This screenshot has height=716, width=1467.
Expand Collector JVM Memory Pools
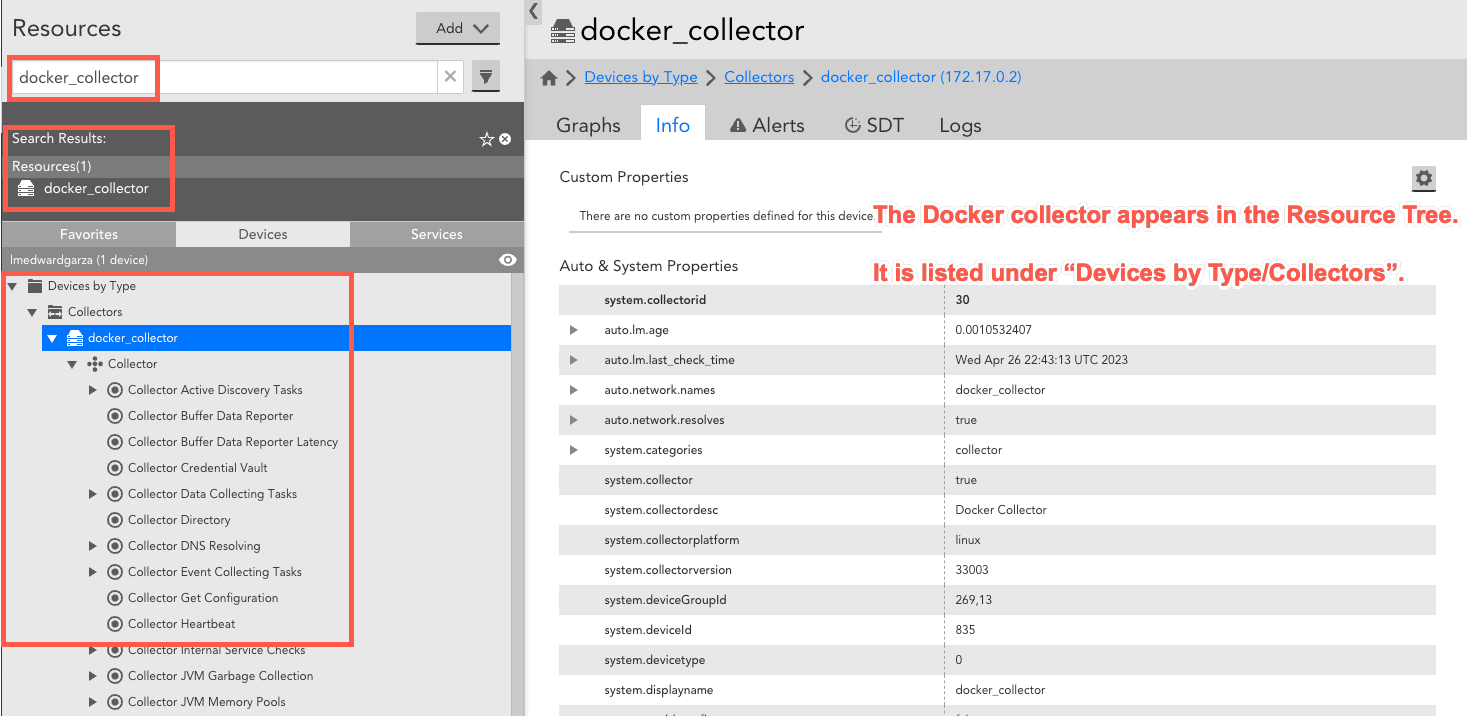point(93,702)
